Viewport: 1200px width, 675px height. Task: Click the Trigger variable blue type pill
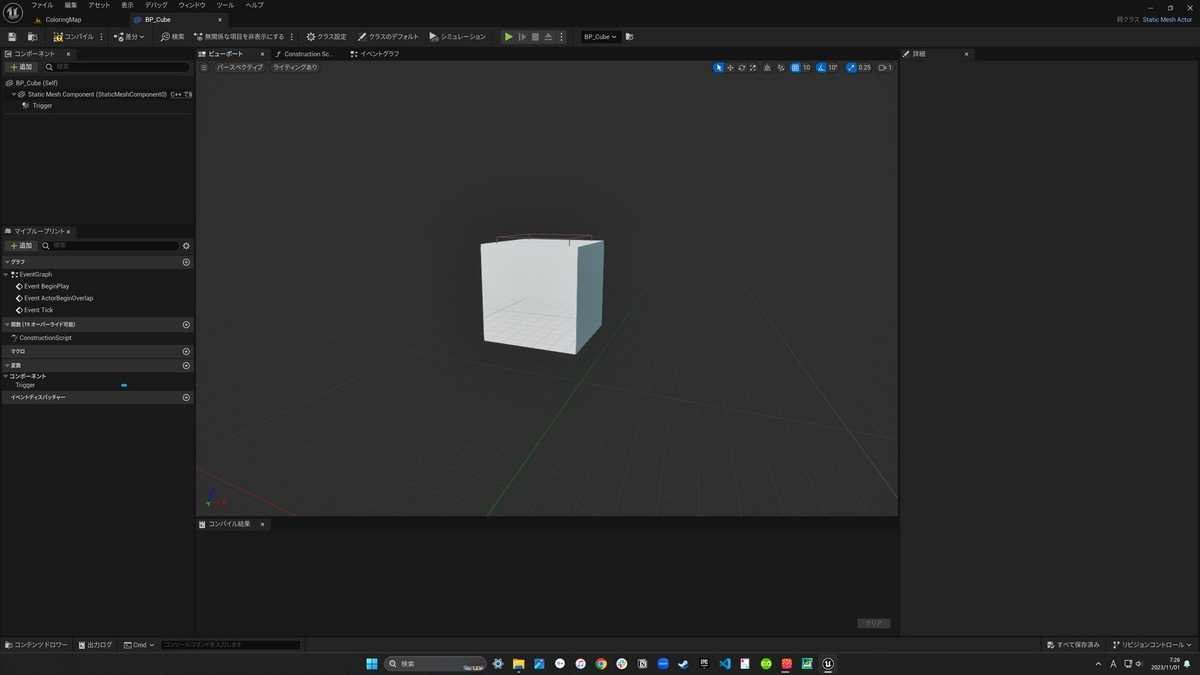[x=124, y=385]
